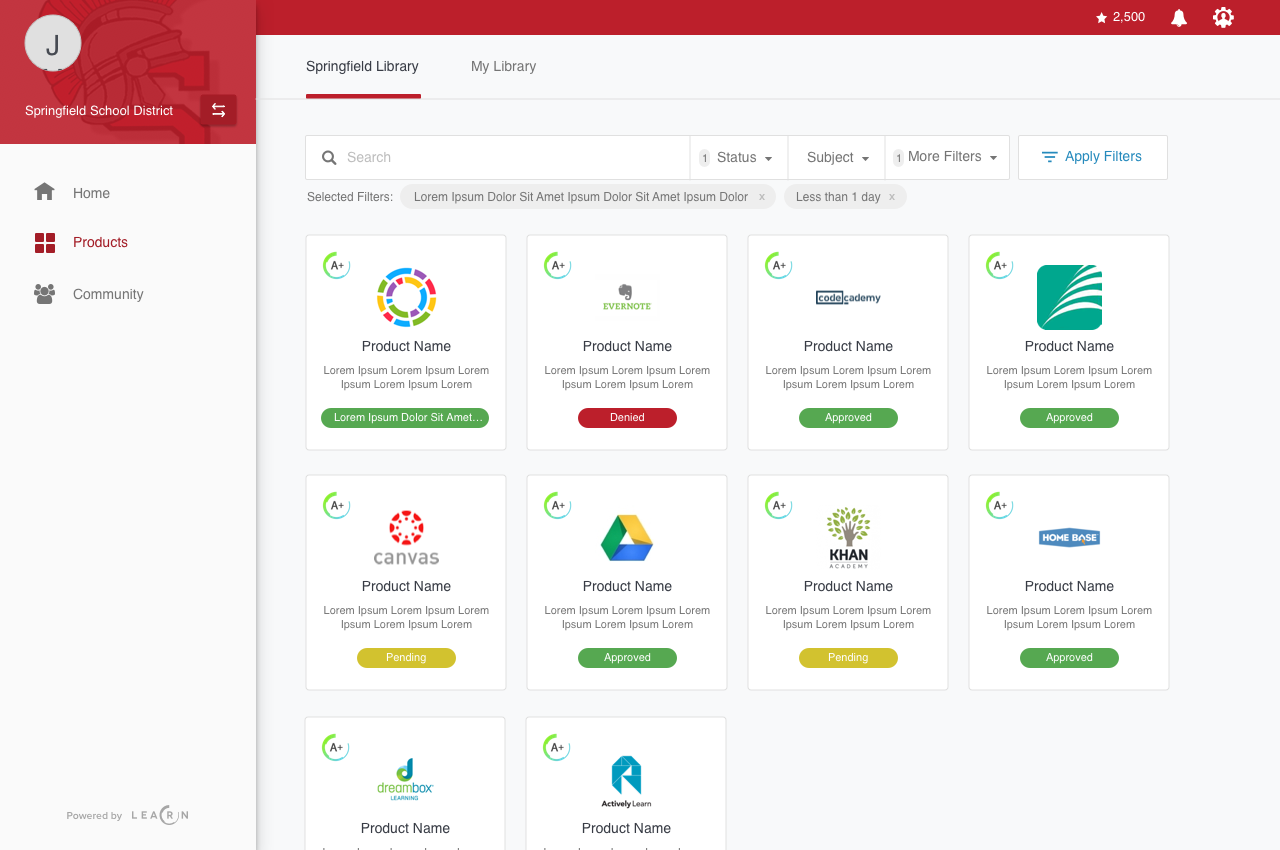Click the Denied status badge on Evernote
This screenshot has height=850, width=1280.
point(627,418)
